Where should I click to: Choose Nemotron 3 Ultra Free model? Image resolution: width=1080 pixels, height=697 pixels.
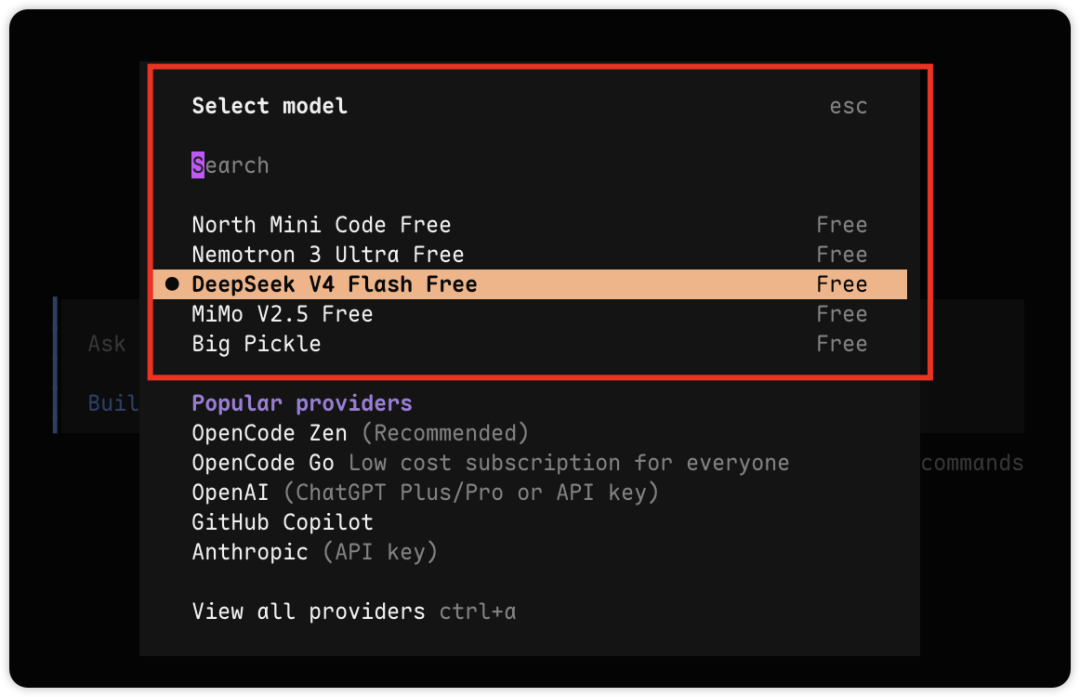529,255
